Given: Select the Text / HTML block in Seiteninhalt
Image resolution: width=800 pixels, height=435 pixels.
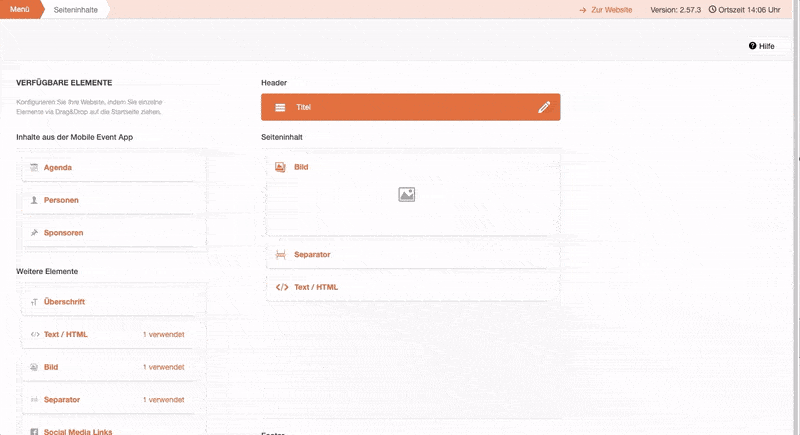Looking at the screenshot, I should pos(413,287).
